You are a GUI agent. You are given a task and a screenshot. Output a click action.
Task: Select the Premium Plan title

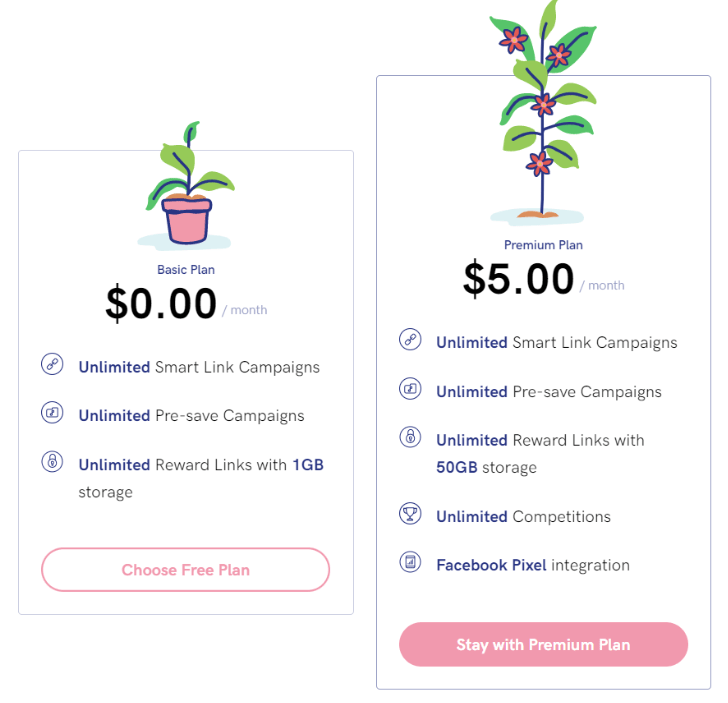tap(543, 245)
